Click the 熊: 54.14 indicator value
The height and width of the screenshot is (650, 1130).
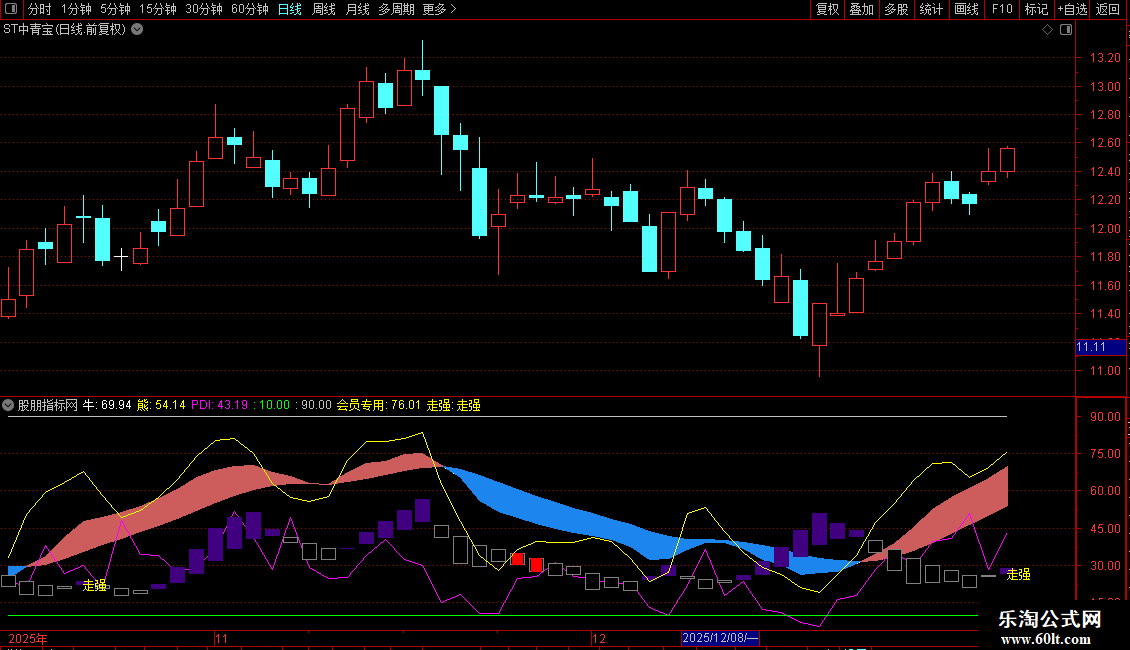[161, 405]
